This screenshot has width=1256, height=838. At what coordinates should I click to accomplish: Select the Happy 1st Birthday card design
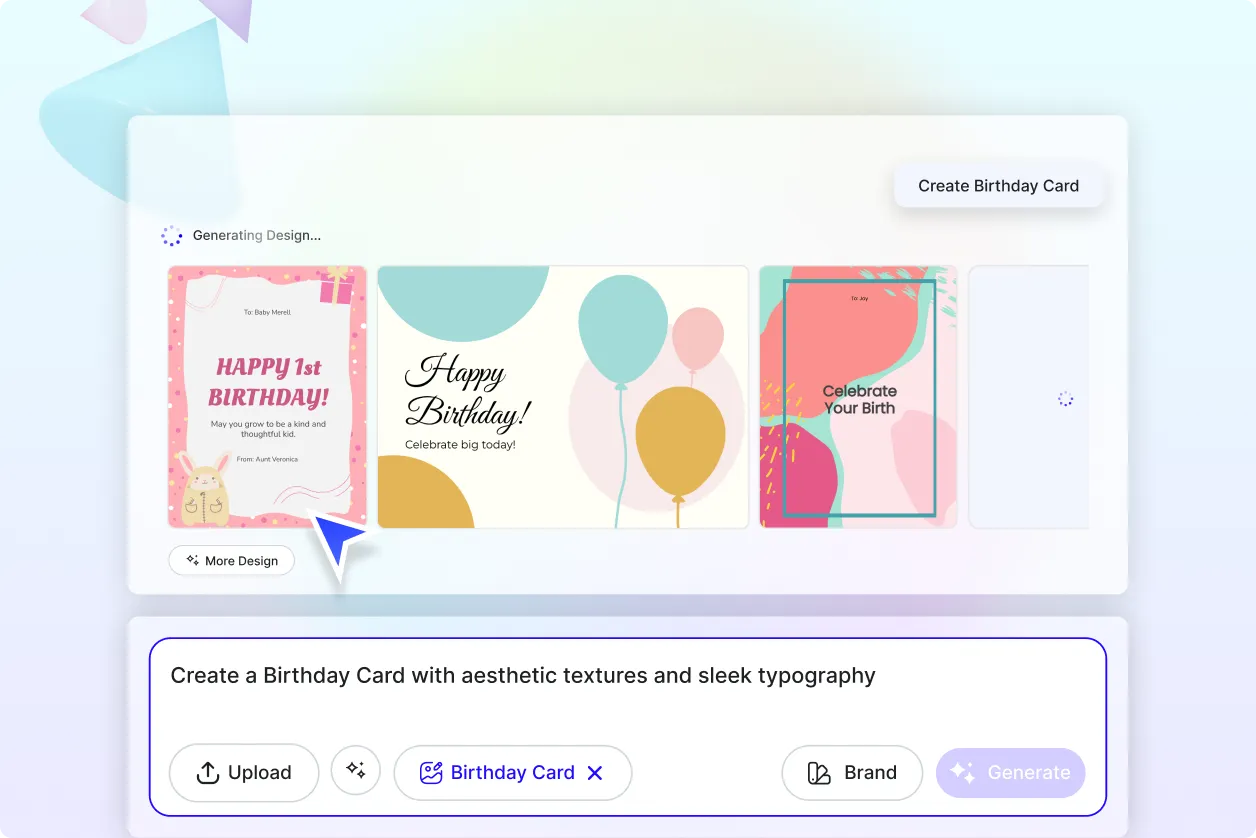tap(266, 396)
